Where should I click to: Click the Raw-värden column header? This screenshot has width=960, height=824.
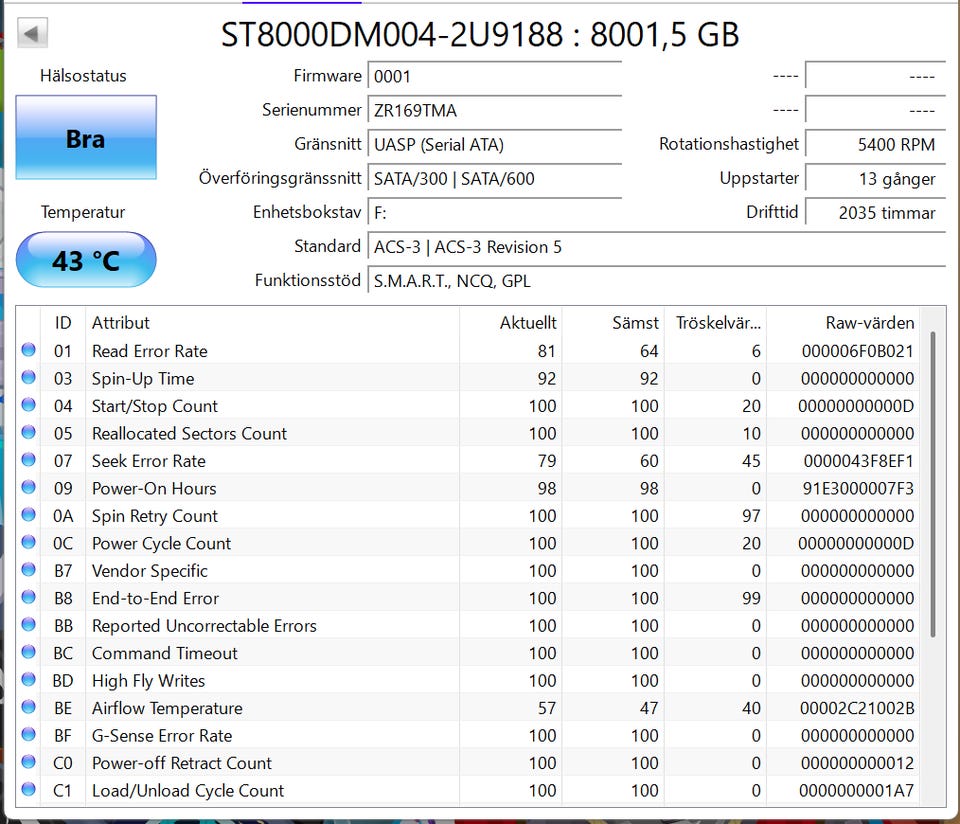869,323
